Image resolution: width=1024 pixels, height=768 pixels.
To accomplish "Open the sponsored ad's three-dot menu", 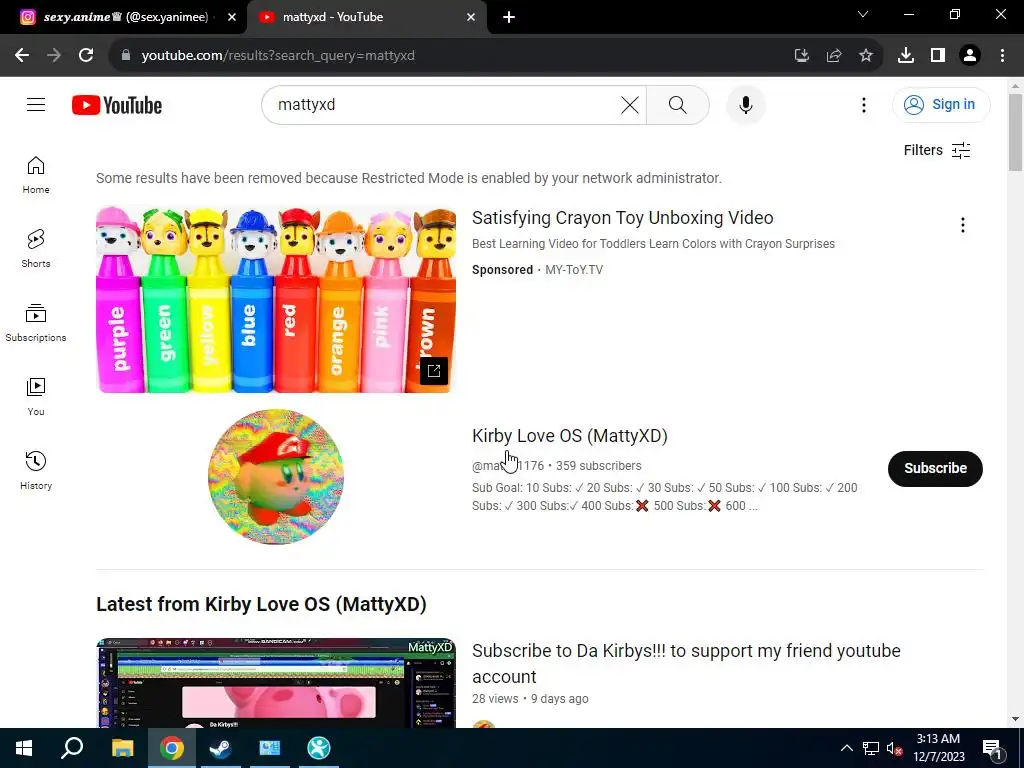I will pos(963,225).
